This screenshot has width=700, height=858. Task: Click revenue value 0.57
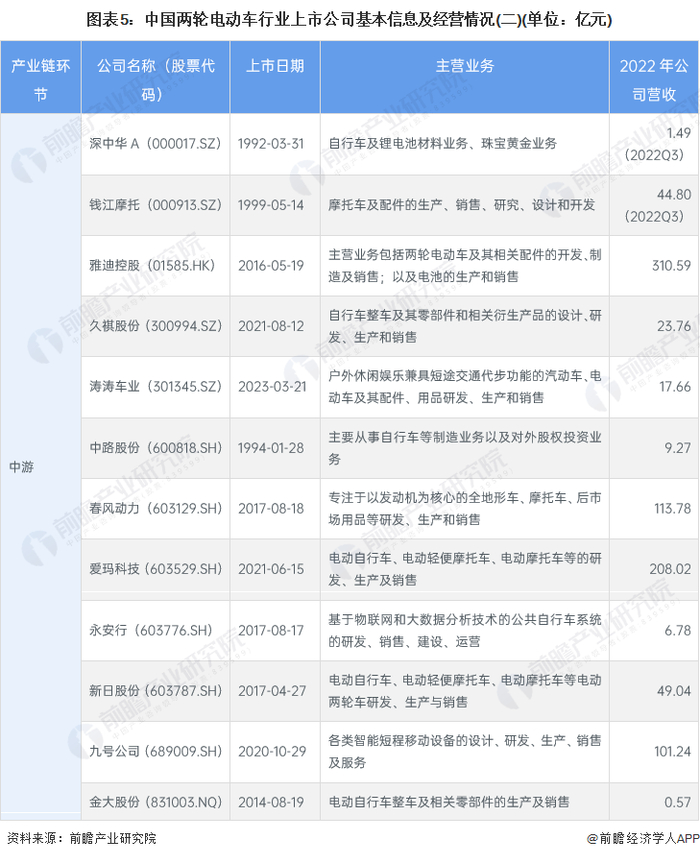tap(678, 802)
